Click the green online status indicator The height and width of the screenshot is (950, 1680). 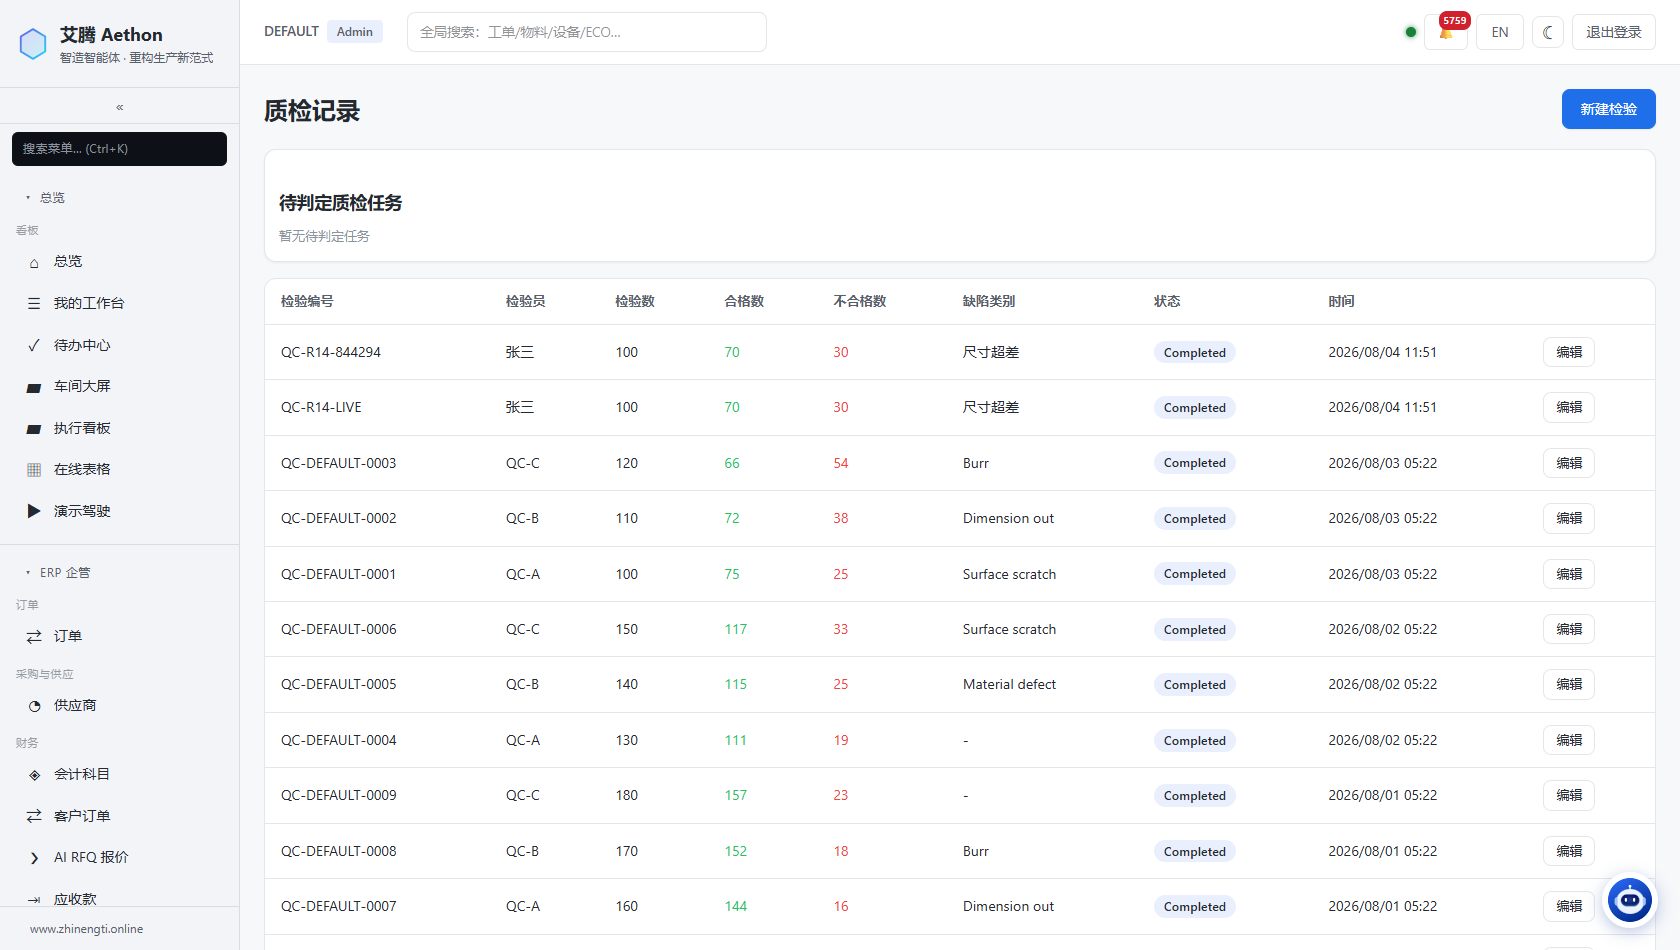pos(1411,32)
